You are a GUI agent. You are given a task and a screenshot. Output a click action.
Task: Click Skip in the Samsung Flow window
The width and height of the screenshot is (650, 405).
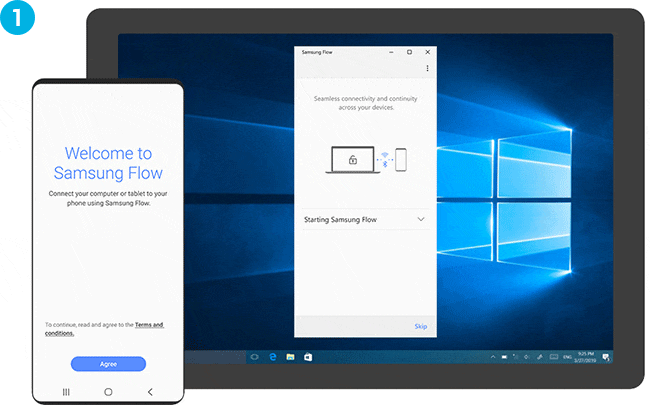click(420, 327)
